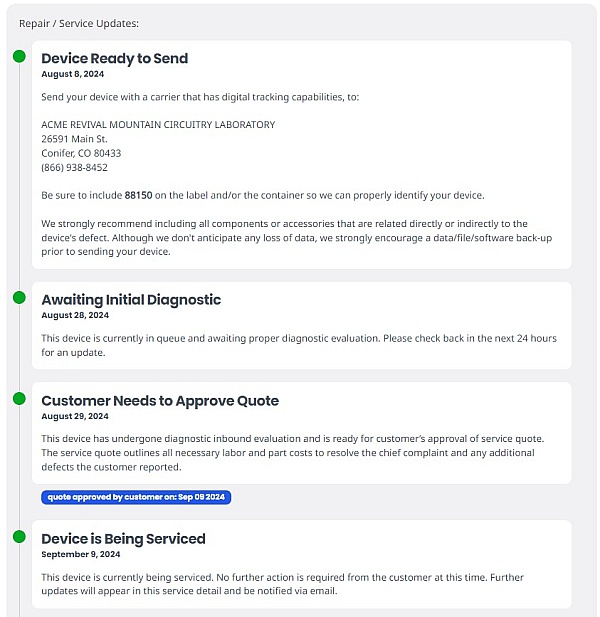The image size is (600, 617).
Task: Click the Device is Being Serviced heading
Action: click(123, 538)
